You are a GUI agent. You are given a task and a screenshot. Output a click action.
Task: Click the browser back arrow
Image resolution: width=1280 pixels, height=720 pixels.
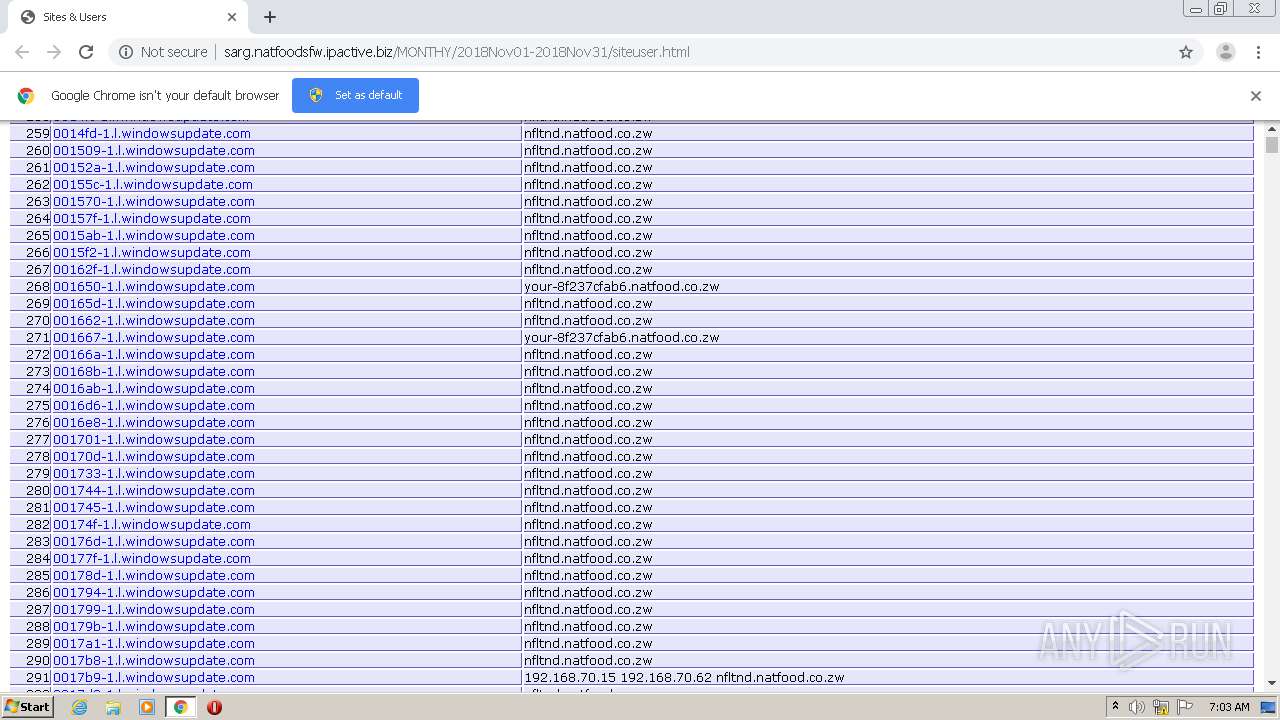[22, 52]
